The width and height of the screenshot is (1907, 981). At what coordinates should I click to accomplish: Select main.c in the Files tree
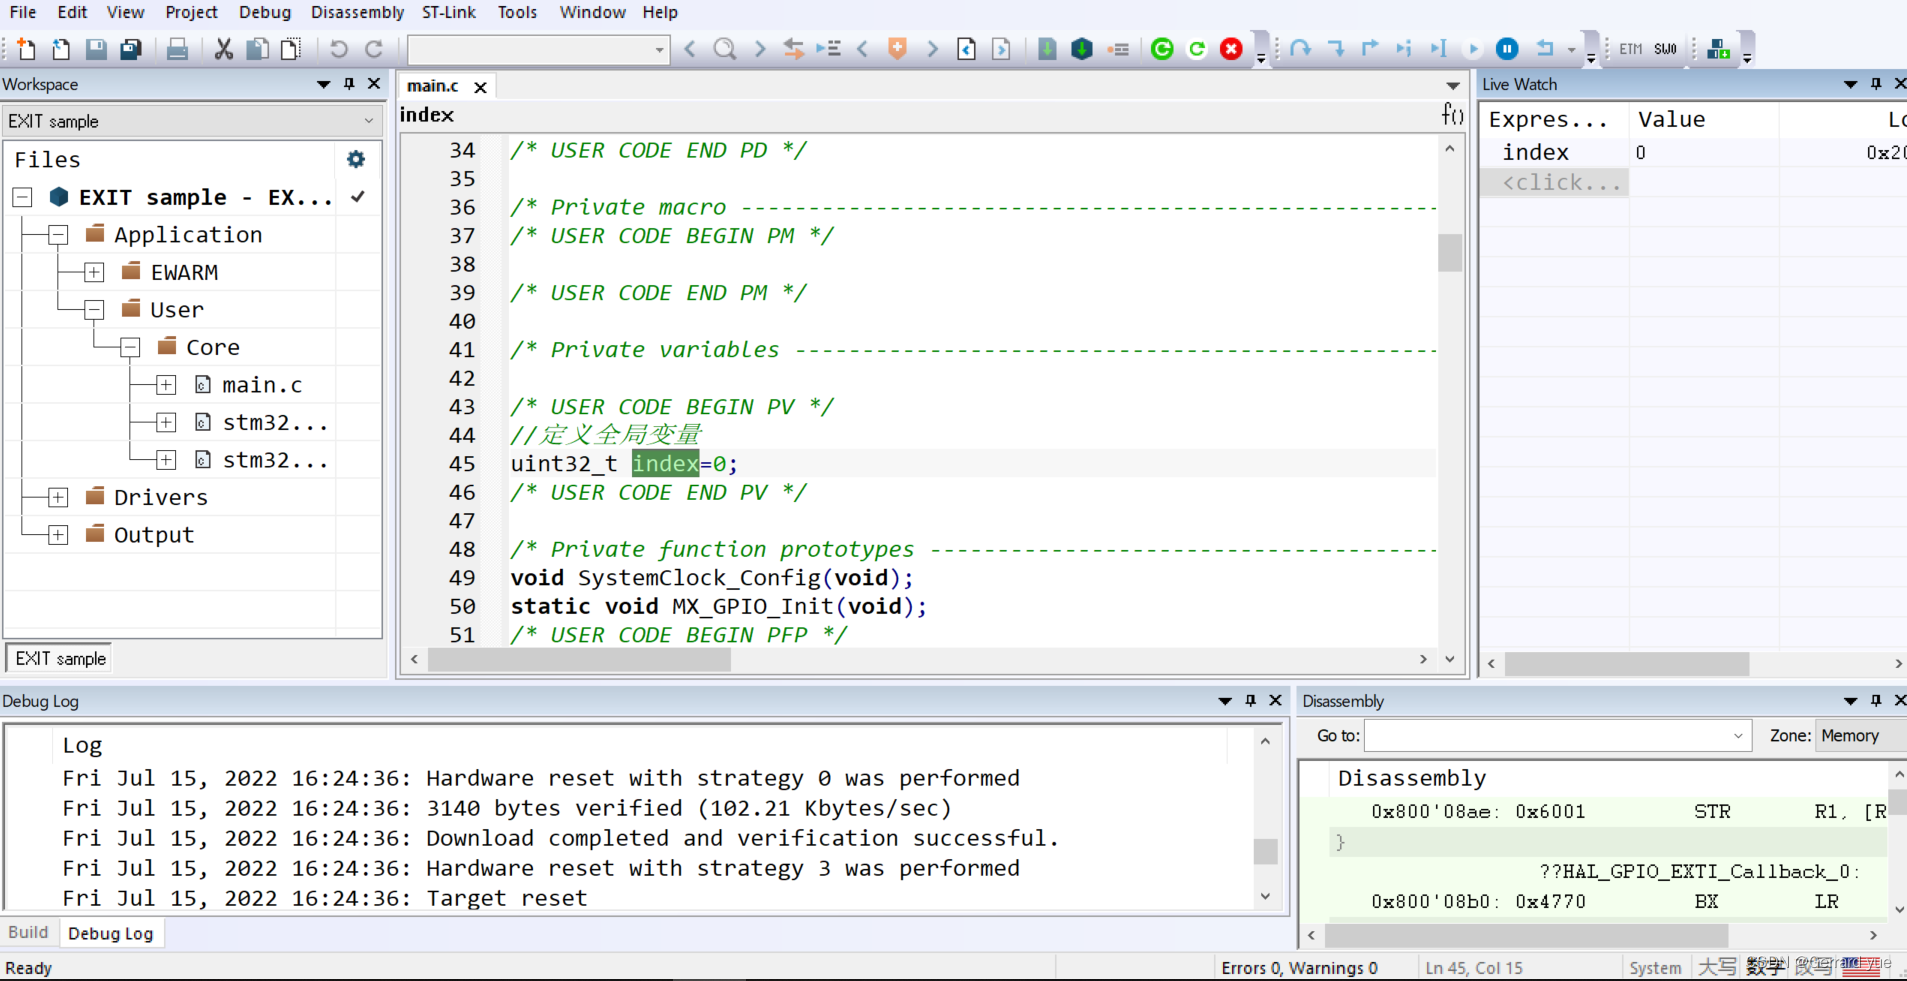(262, 385)
